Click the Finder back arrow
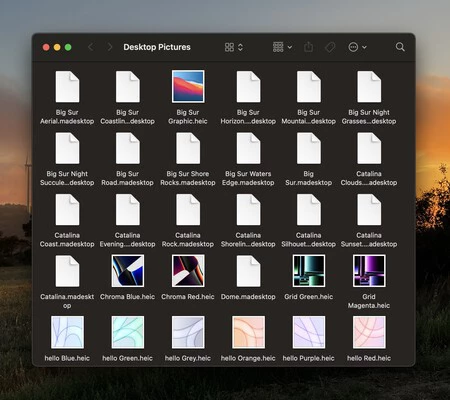The image size is (450, 400). click(x=90, y=47)
